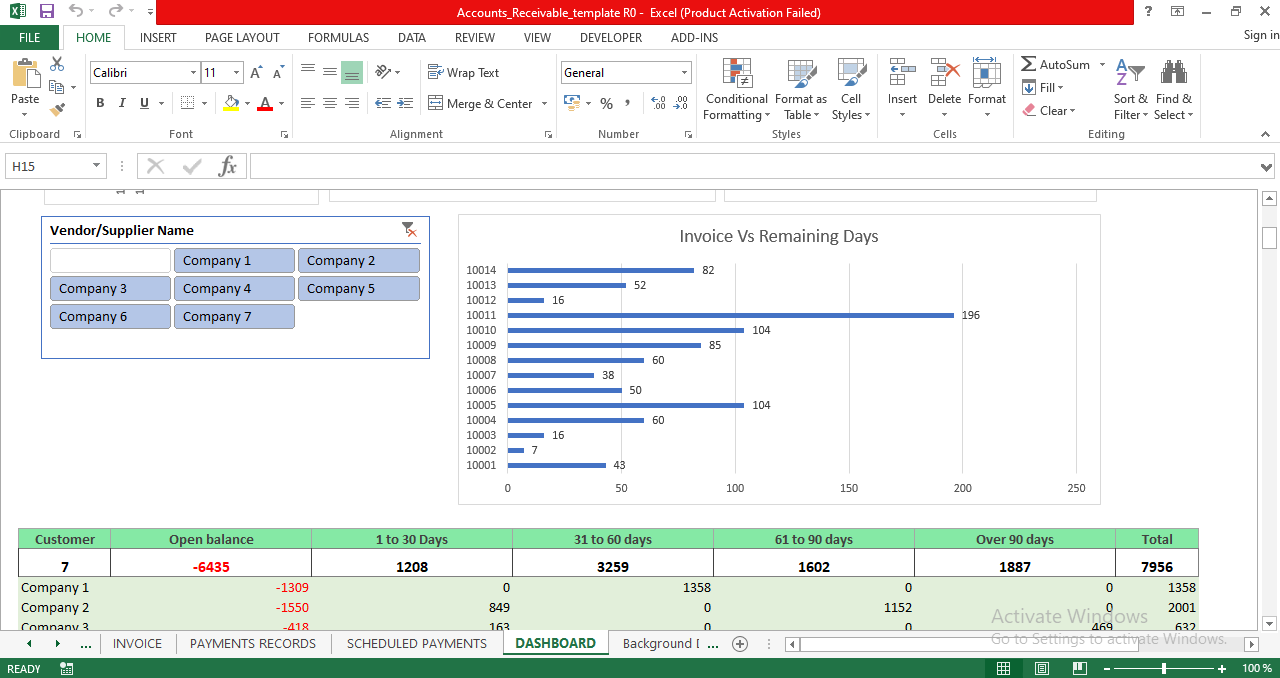Open Format as Table gallery
Viewport: 1280px width, 678px height.
click(x=801, y=89)
